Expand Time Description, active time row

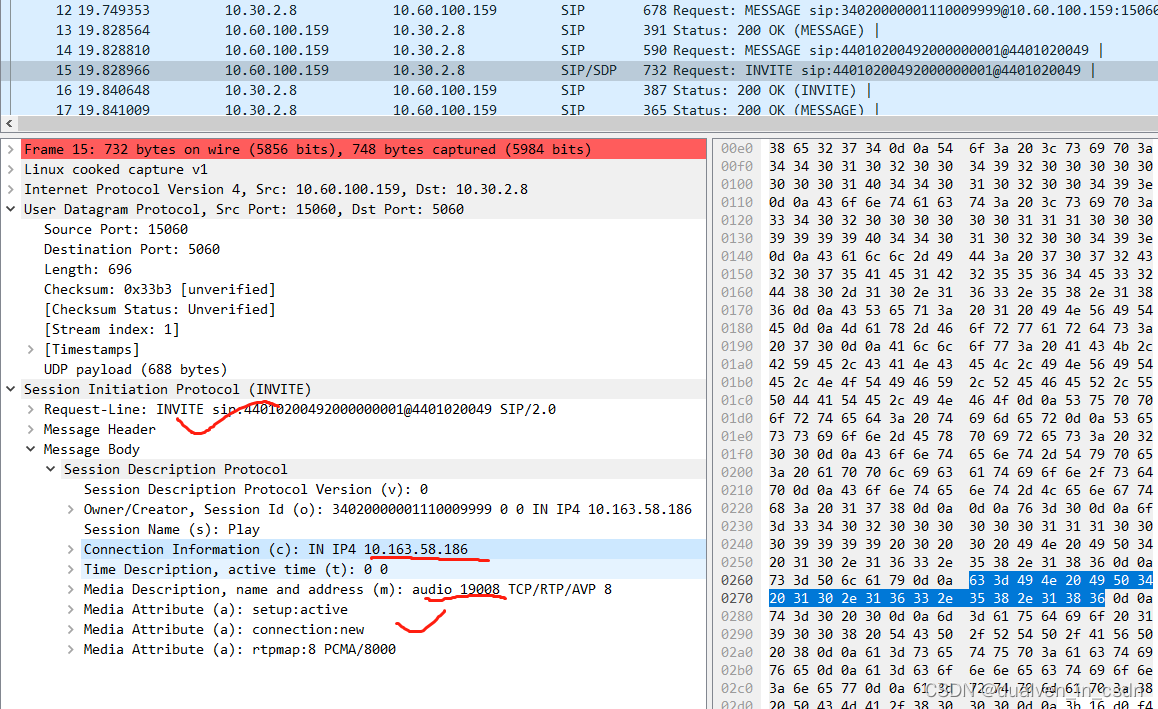70,569
